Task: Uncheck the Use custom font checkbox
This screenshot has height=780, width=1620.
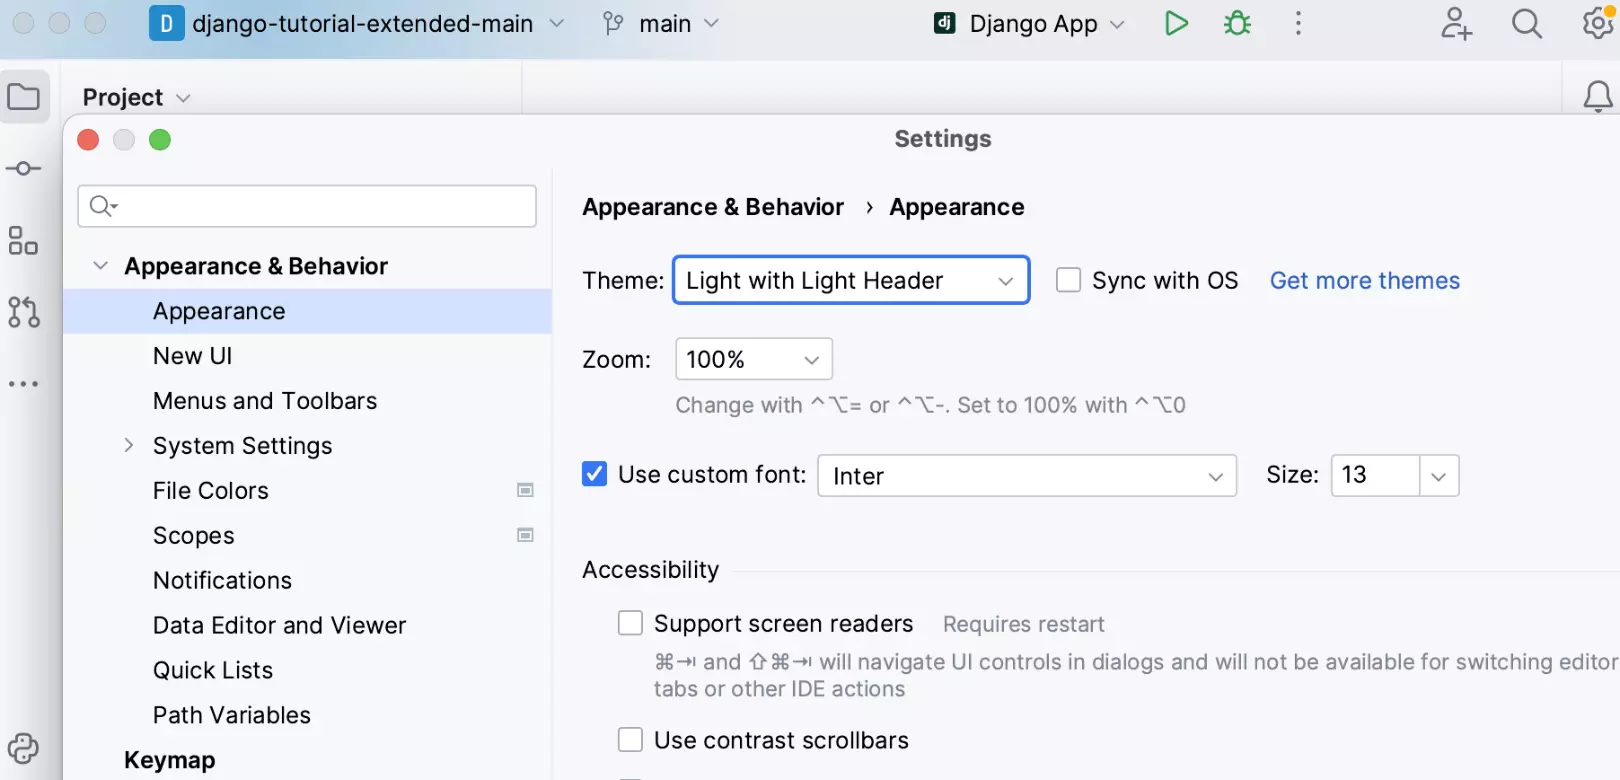Action: pyautogui.click(x=594, y=474)
